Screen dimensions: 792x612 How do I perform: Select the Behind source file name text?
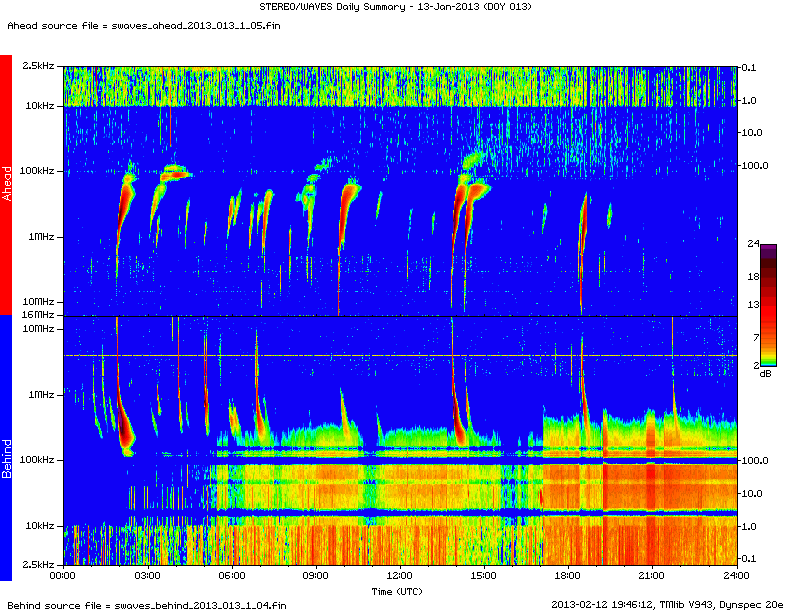(146, 604)
